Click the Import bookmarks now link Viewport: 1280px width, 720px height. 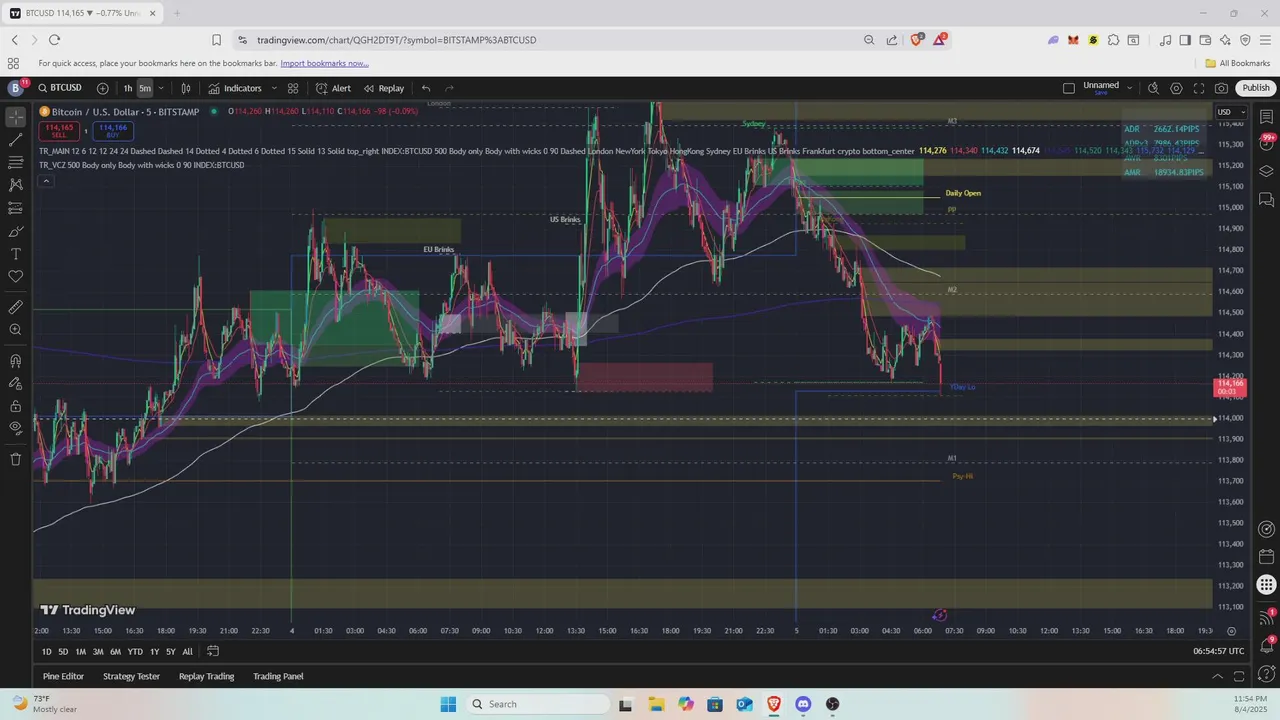point(324,63)
